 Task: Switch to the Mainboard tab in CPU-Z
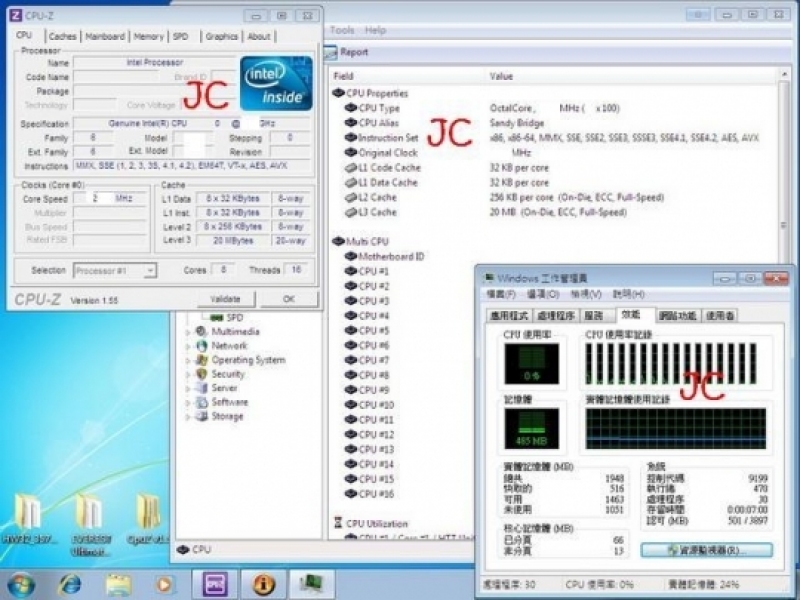[x=105, y=36]
